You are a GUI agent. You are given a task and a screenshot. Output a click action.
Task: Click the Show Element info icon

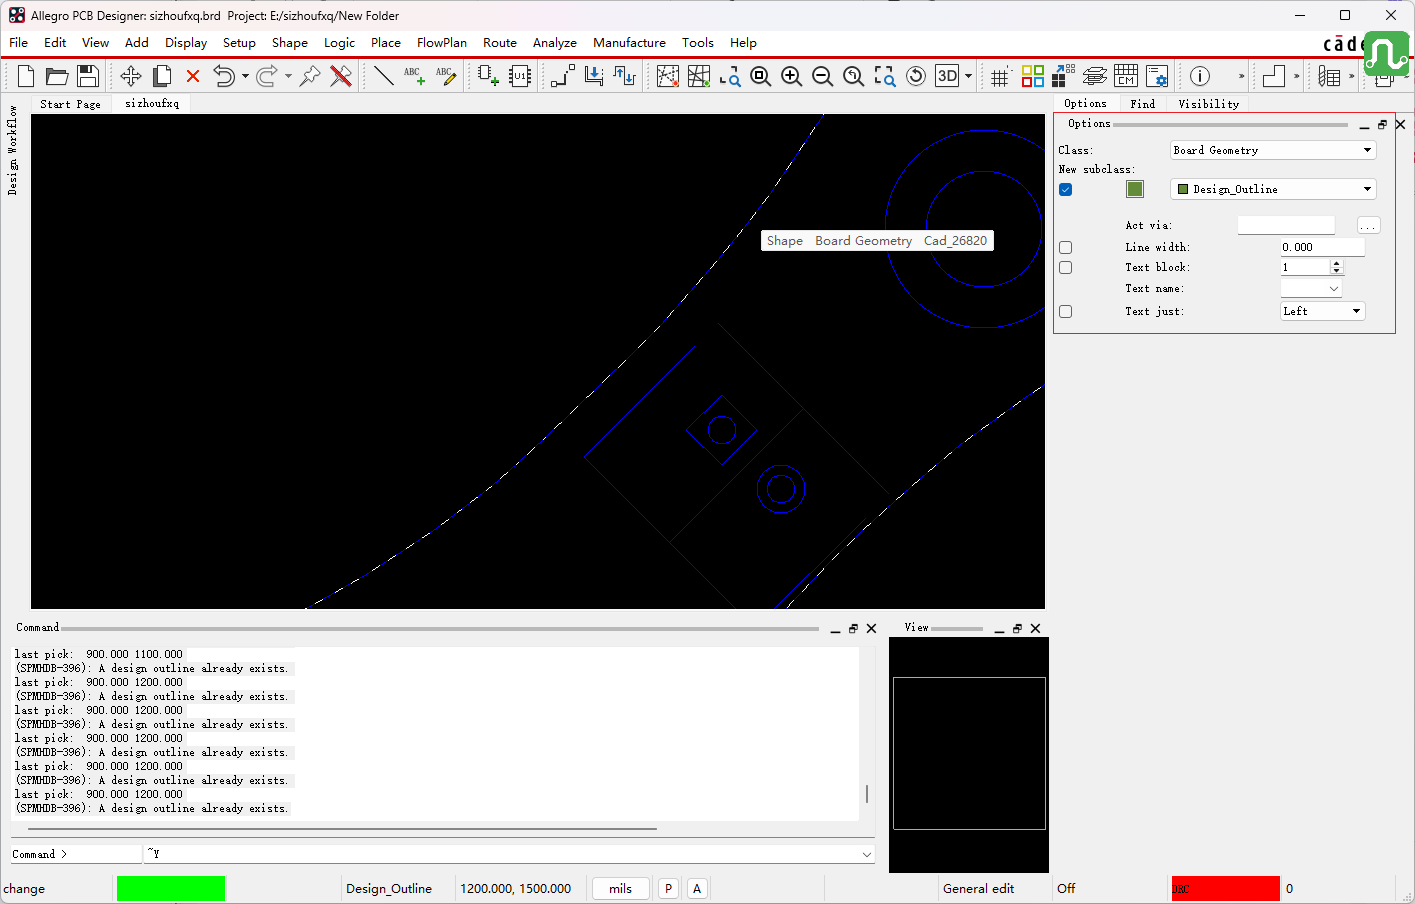pos(1200,76)
